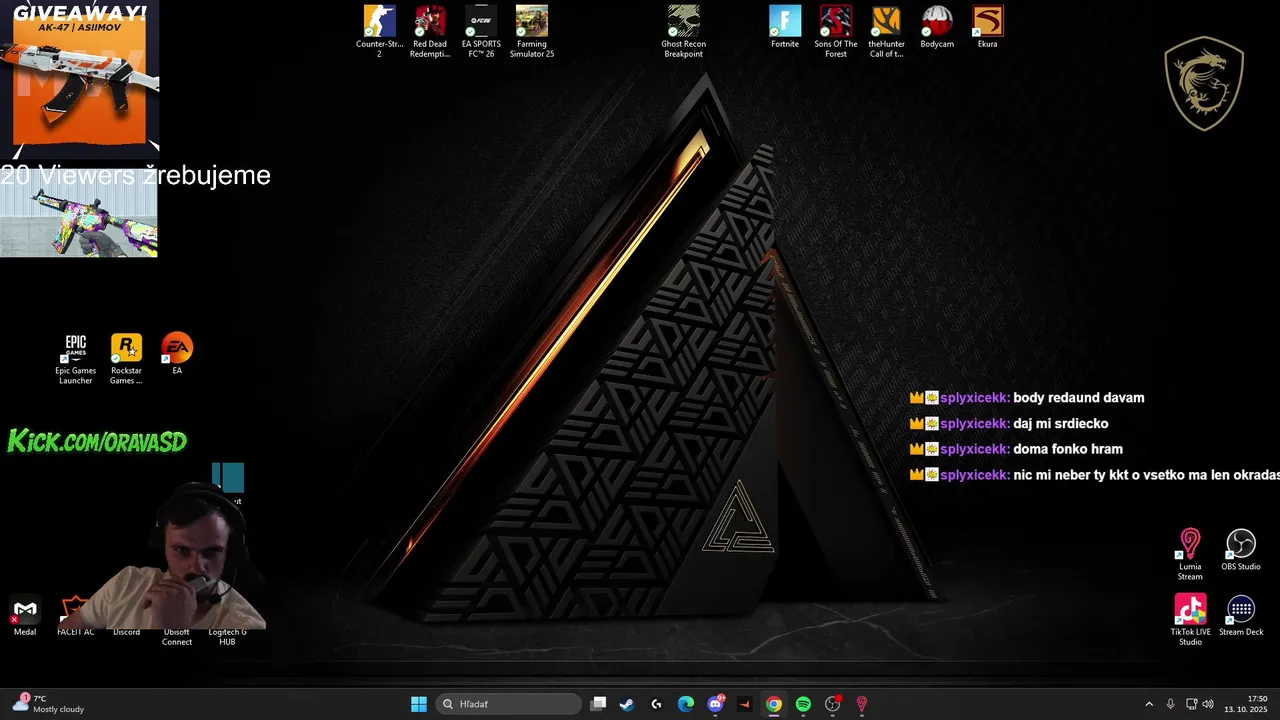Select the OBS Studio desktop icon

tap(1241, 550)
